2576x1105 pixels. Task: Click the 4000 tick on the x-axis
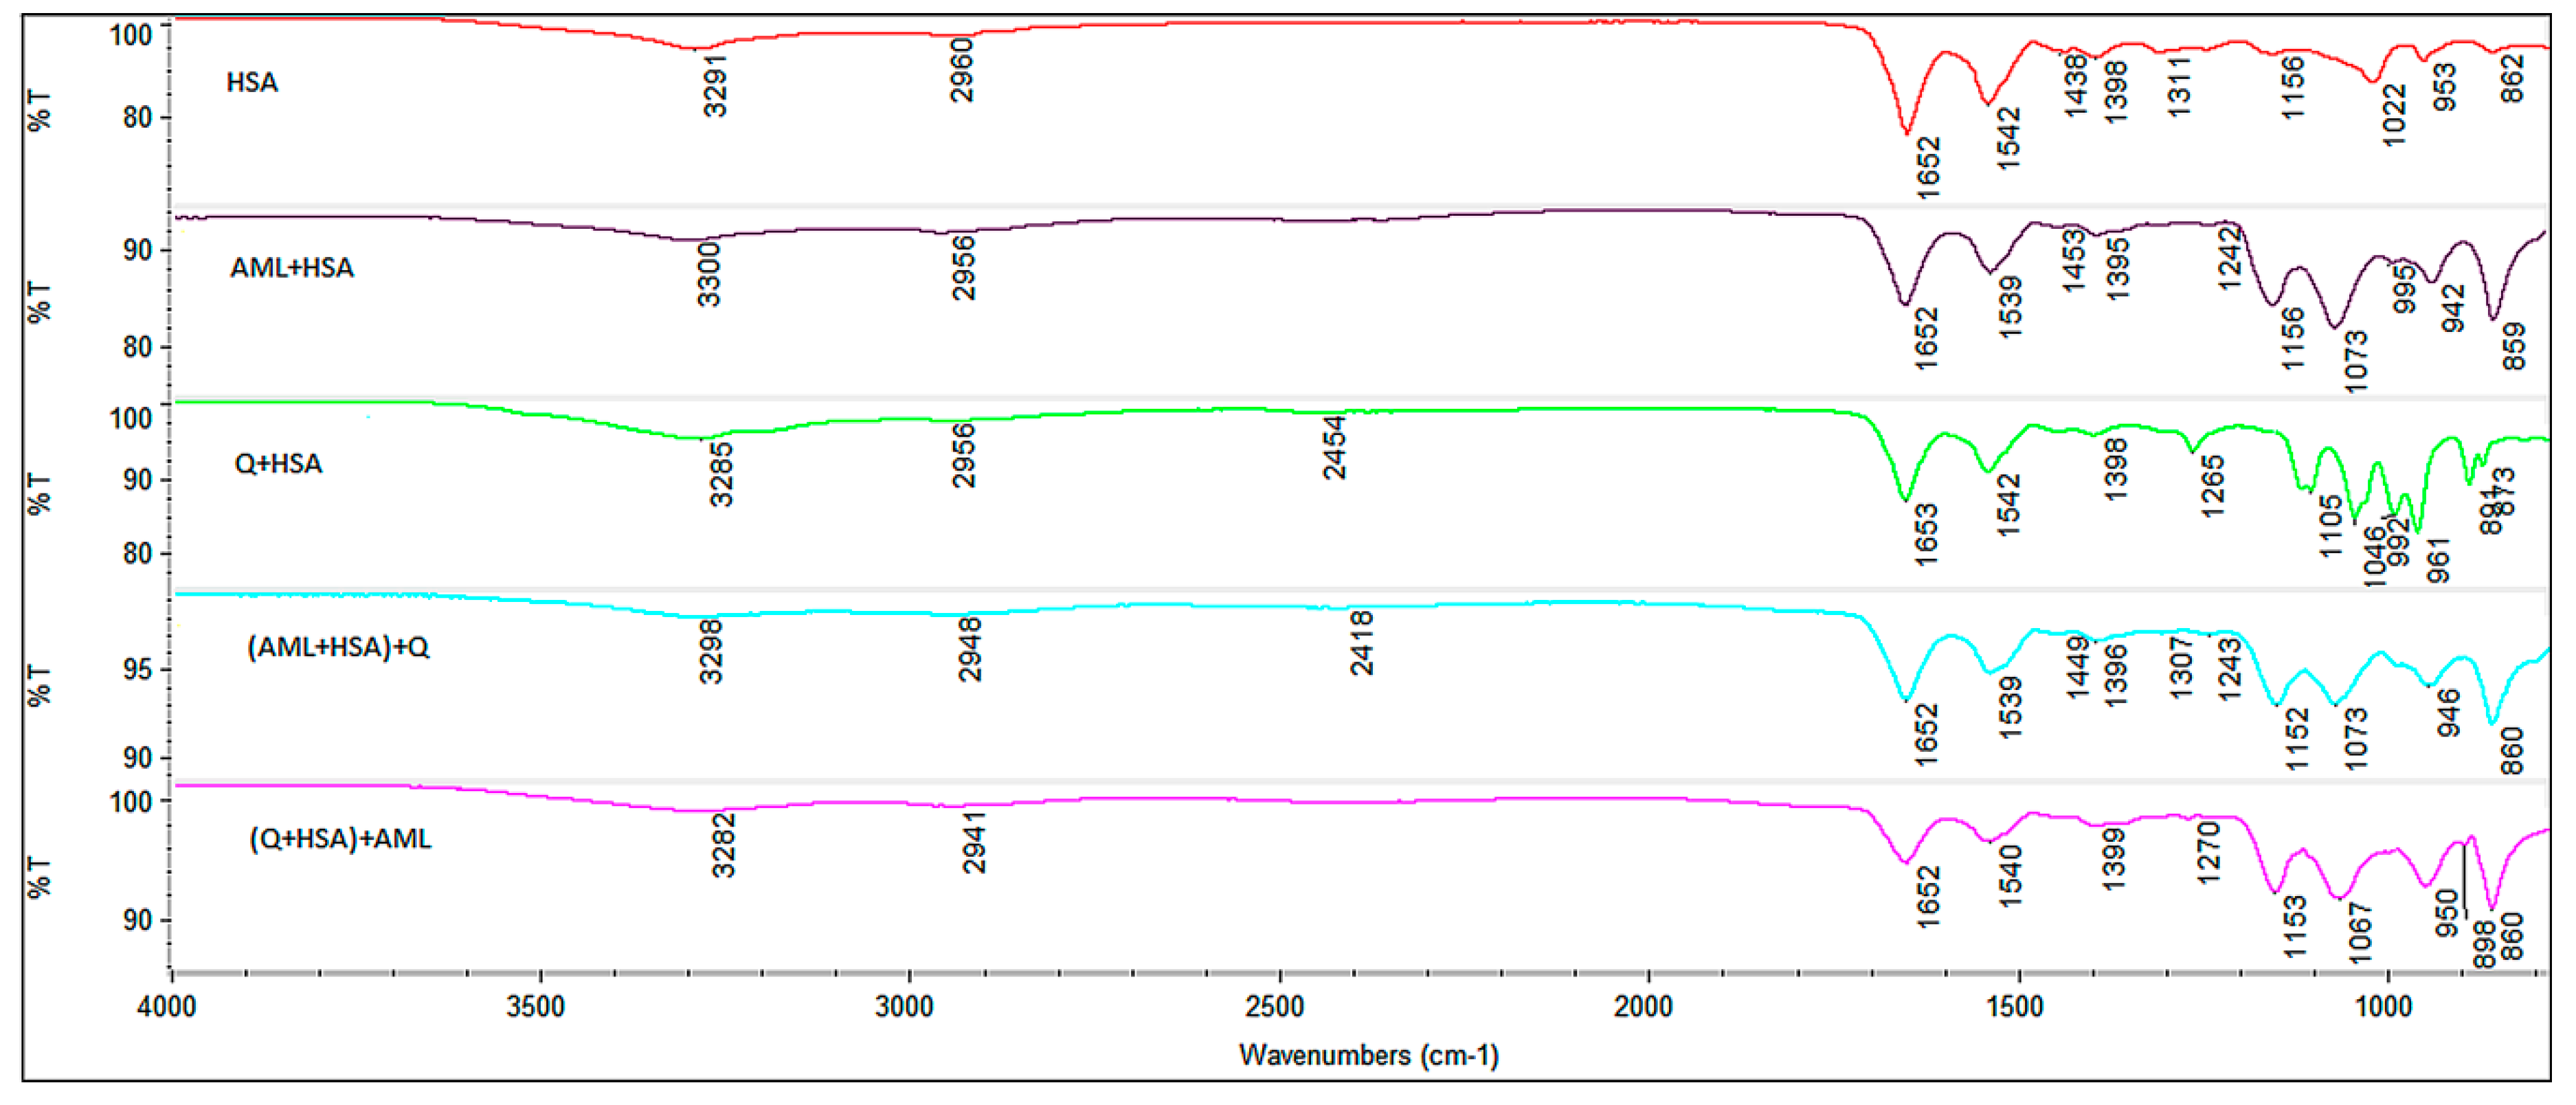(x=168, y=1007)
